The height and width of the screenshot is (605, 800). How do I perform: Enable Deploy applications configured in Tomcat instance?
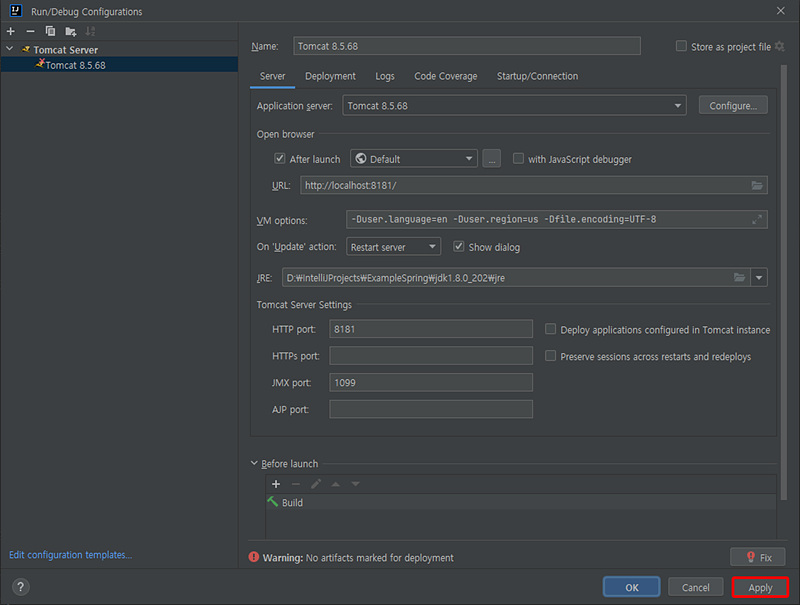tap(550, 330)
